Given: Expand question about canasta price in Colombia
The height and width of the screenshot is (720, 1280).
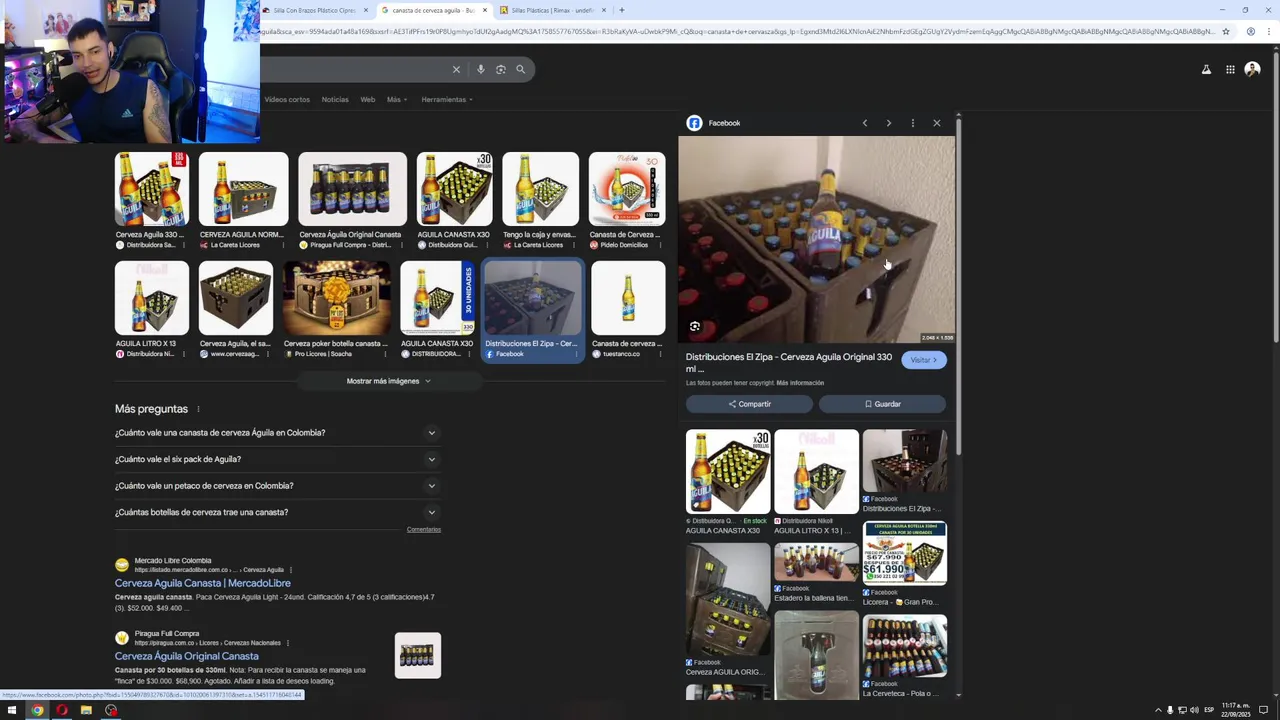Looking at the screenshot, I should click(x=278, y=433).
